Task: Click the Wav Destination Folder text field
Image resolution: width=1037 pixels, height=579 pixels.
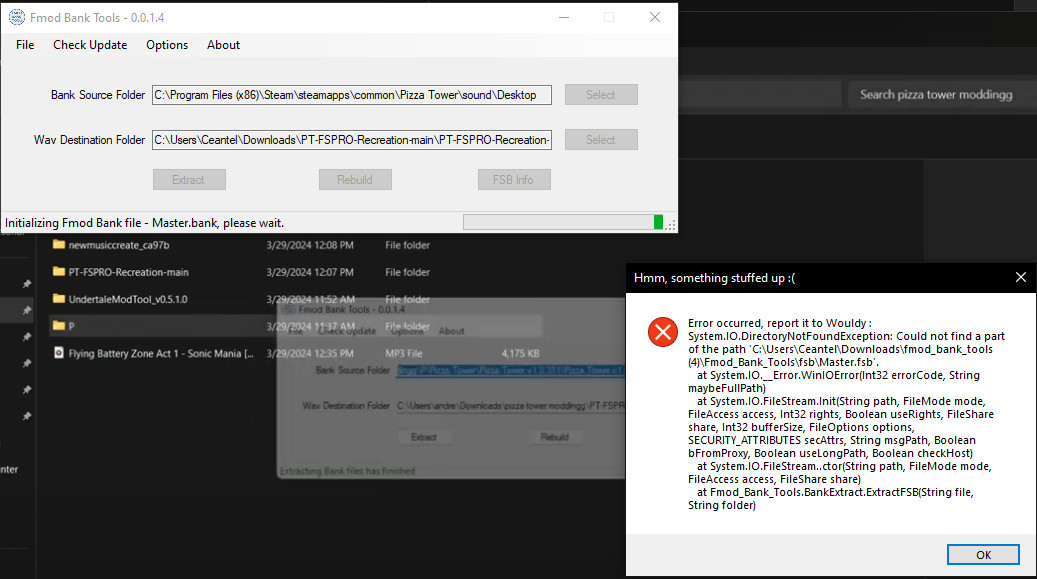Action: [x=351, y=140]
